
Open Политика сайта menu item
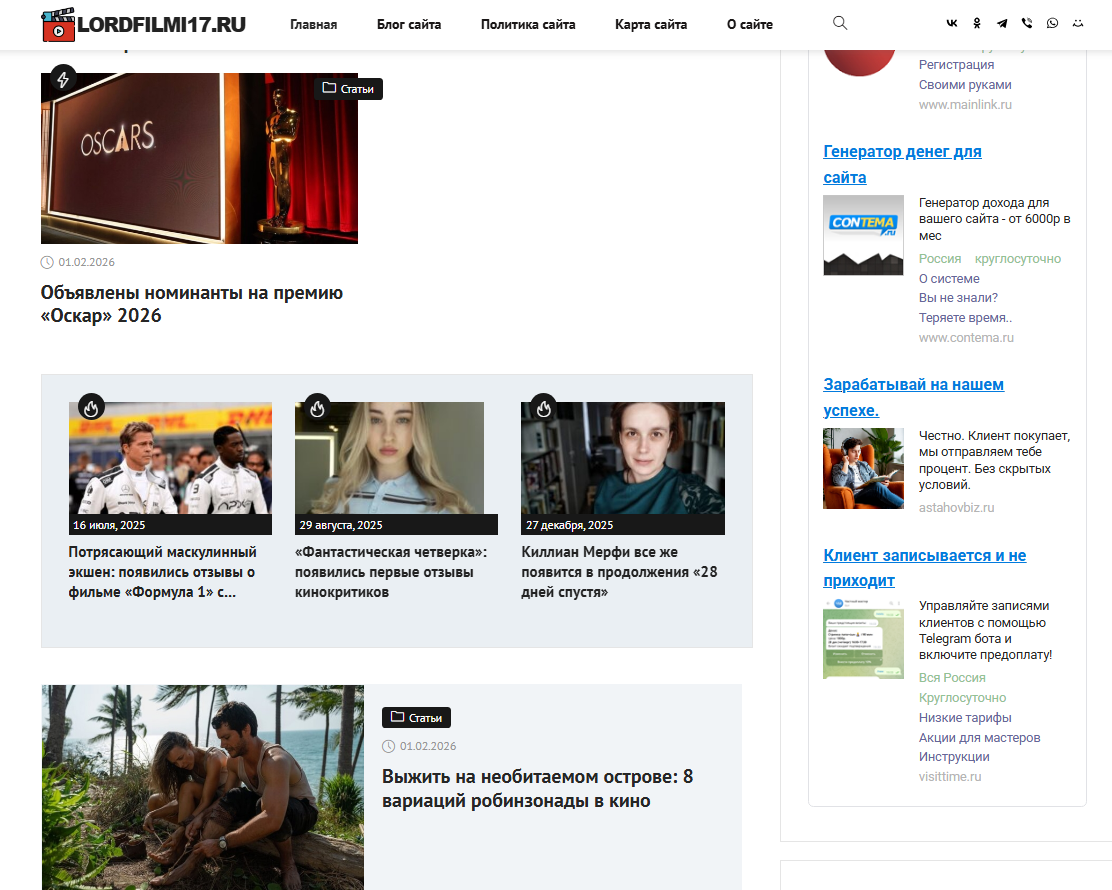click(x=528, y=25)
